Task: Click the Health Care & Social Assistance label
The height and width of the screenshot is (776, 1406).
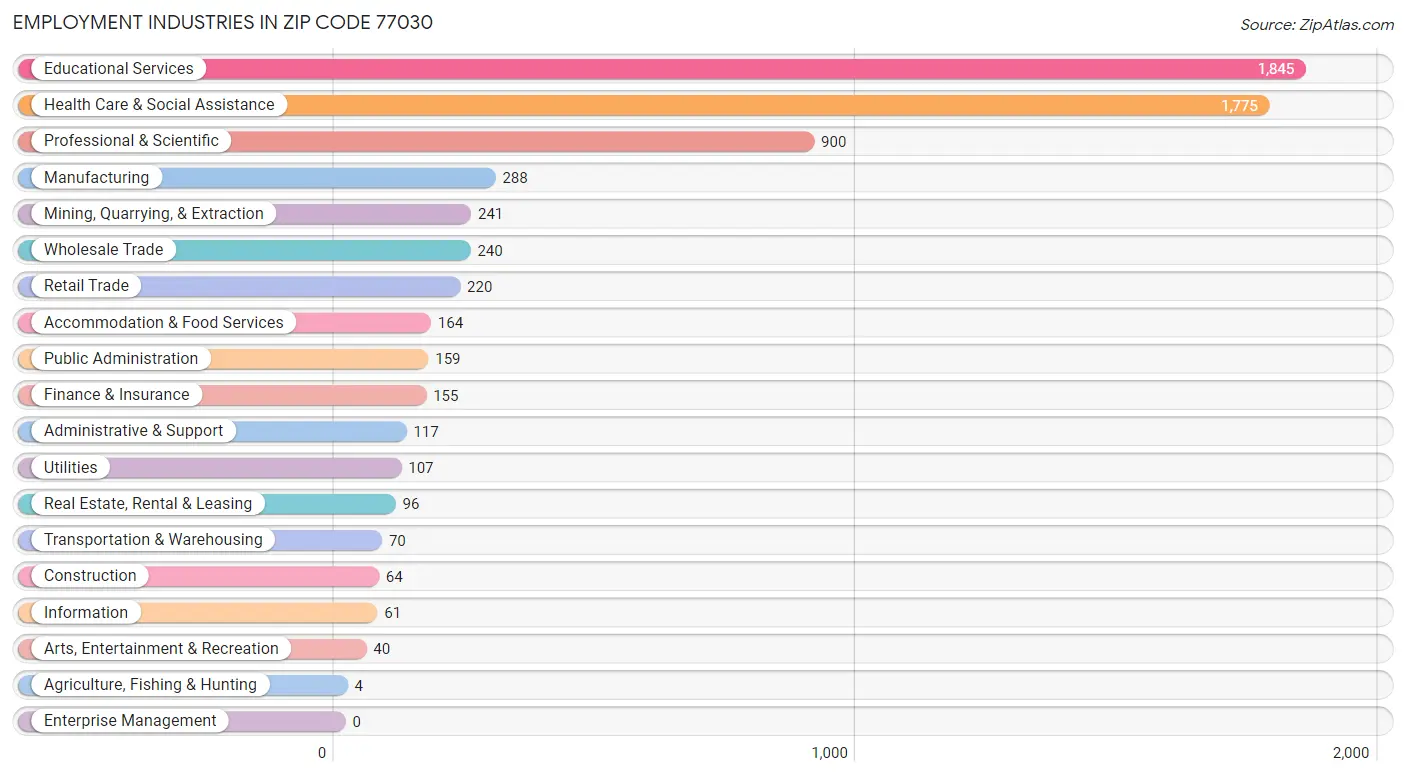Action: pos(158,105)
